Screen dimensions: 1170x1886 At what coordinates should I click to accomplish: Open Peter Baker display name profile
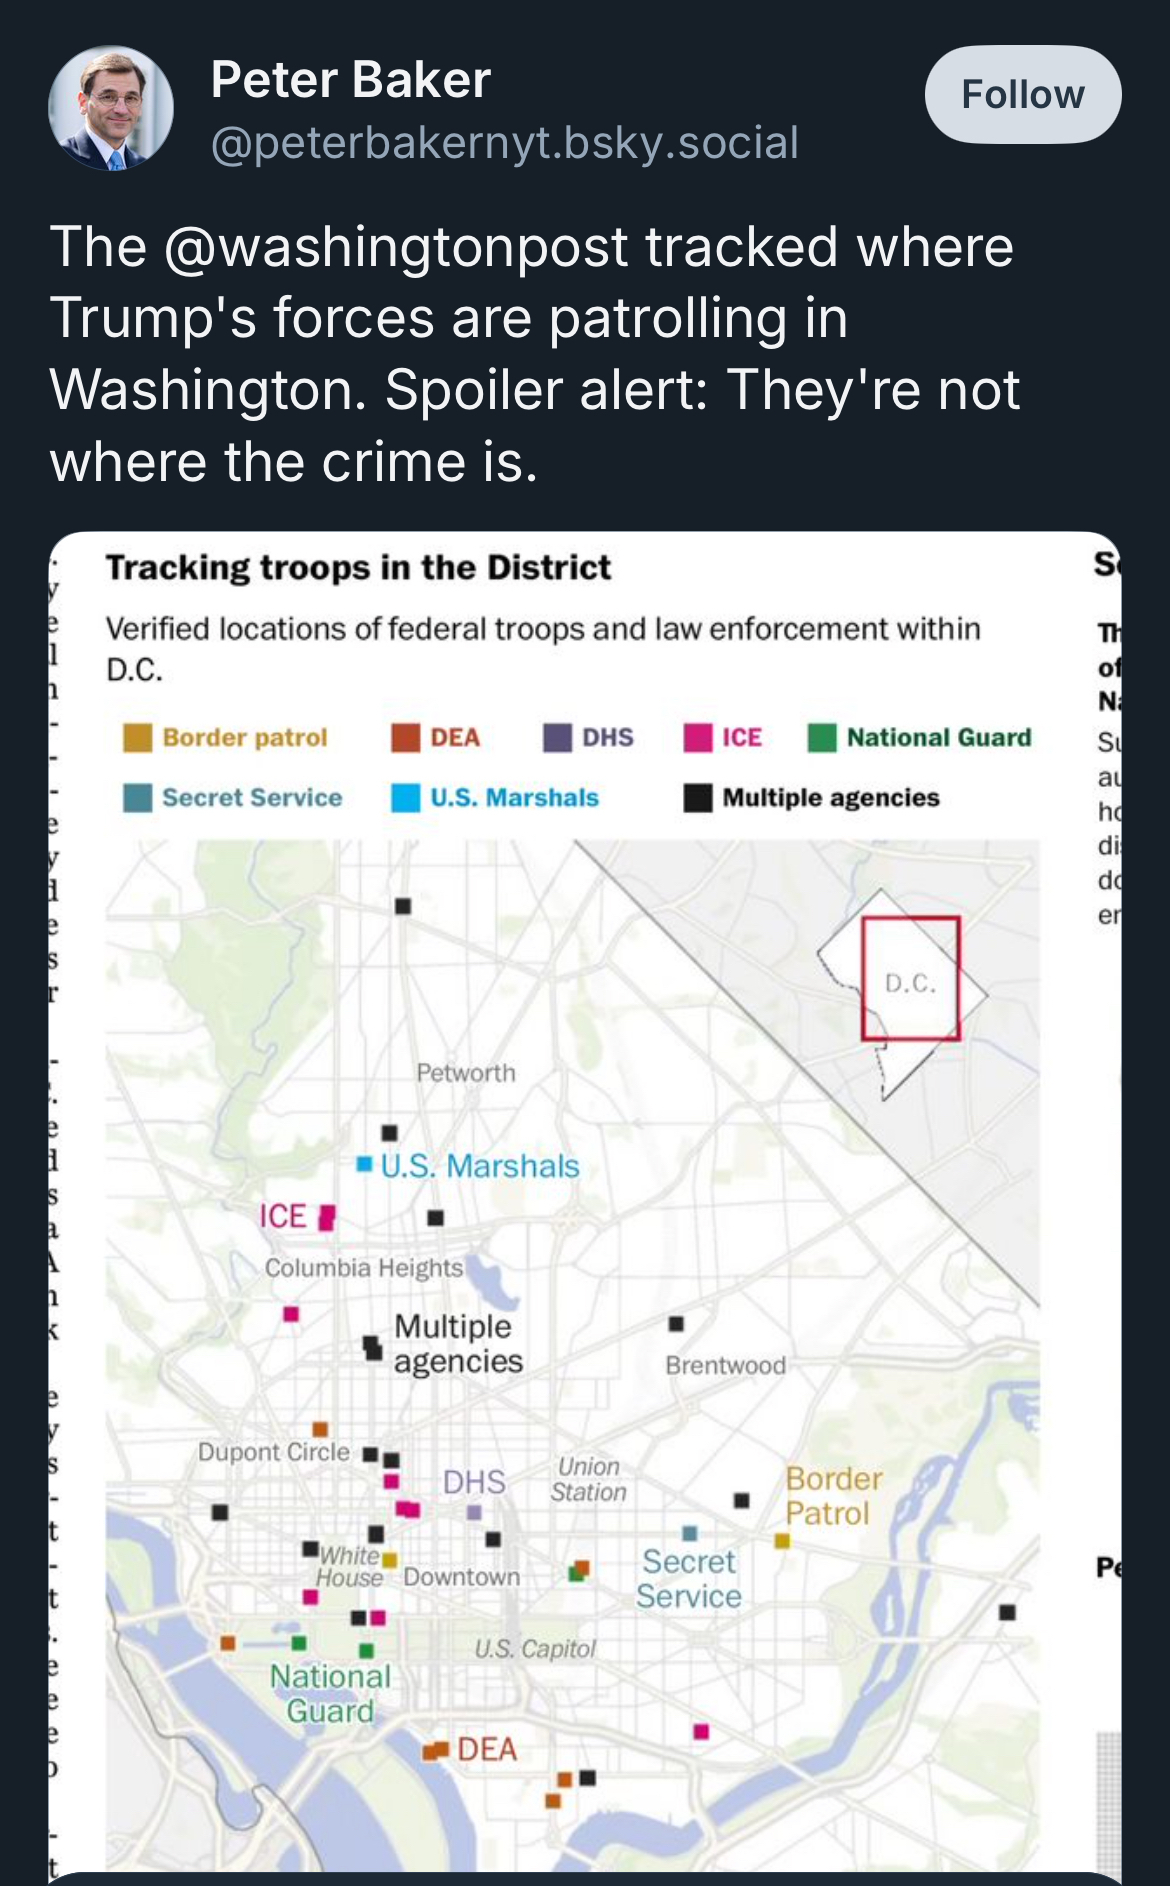pos(351,80)
